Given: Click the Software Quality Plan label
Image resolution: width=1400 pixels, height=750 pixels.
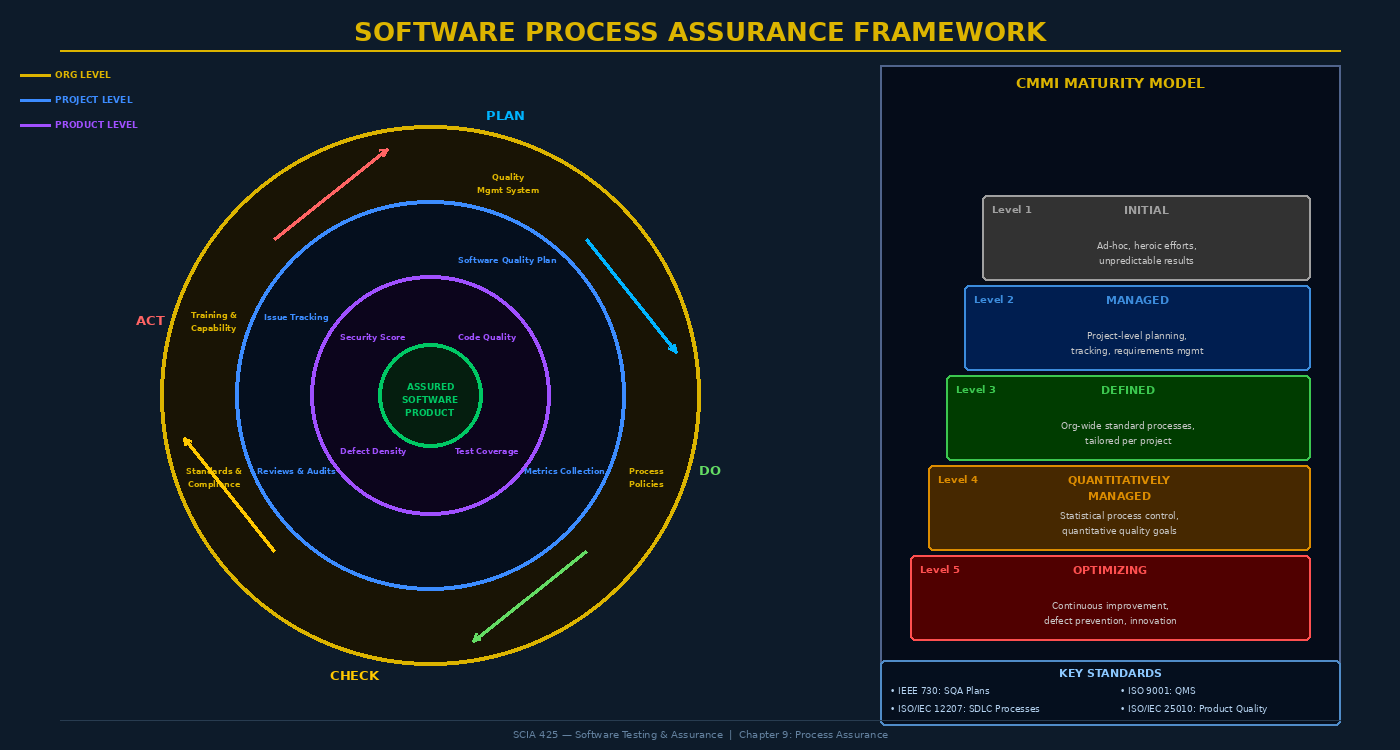Looking at the screenshot, I should click(507, 259).
